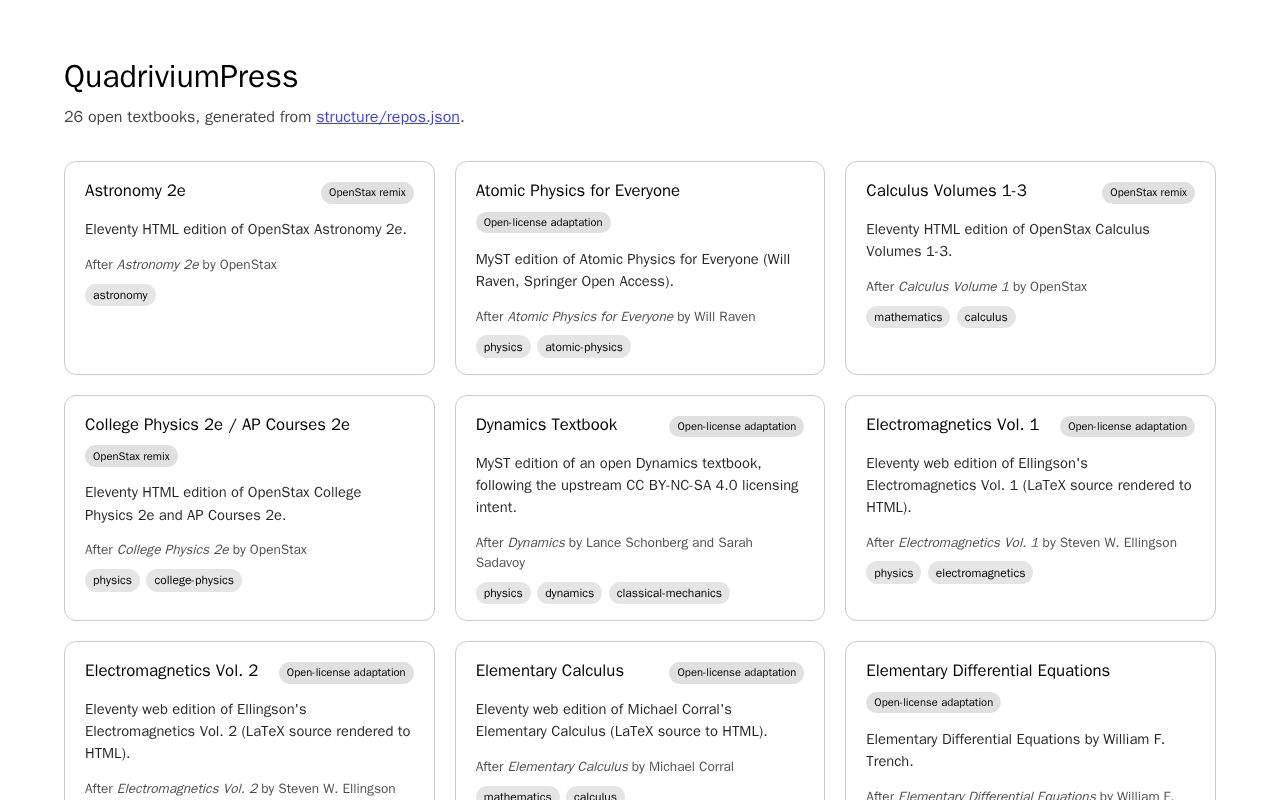Select the astronomy tag
This screenshot has width=1280, height=800.
coord(120,295)
